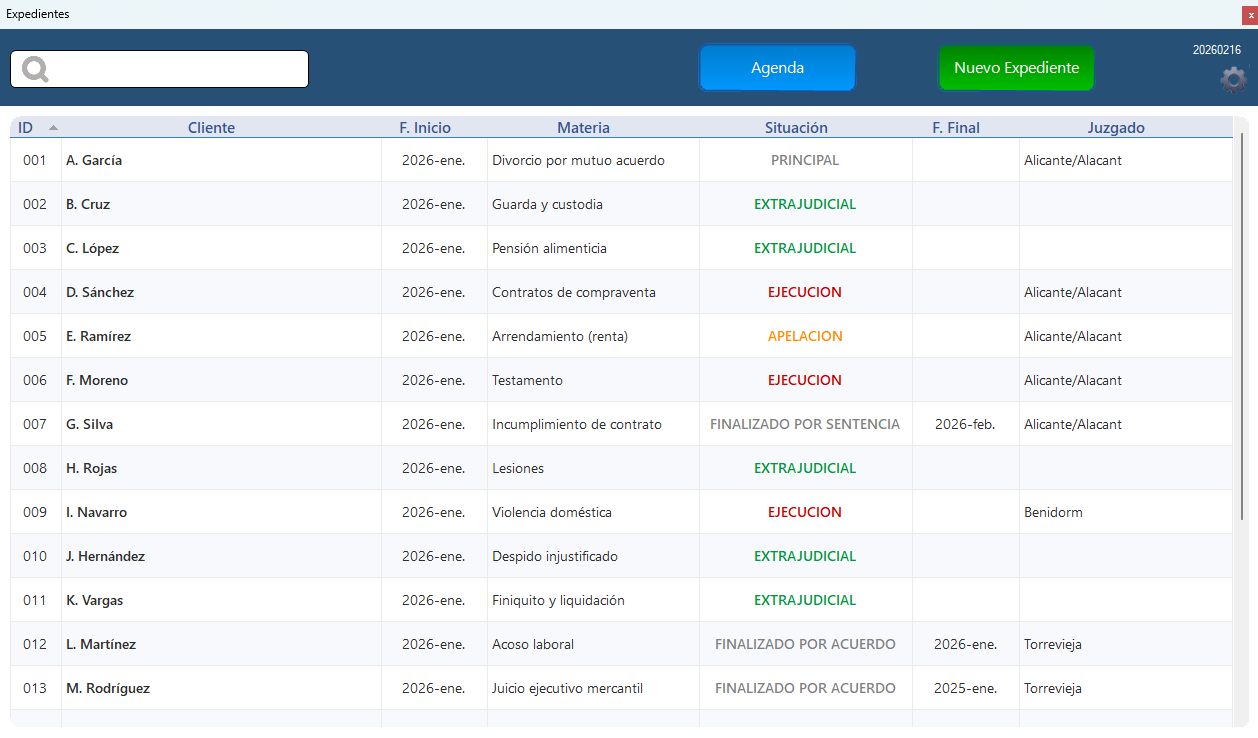This screenshot has height=738, width=1258.
Task: Click the ID column sort arrow
Action: 53,128
